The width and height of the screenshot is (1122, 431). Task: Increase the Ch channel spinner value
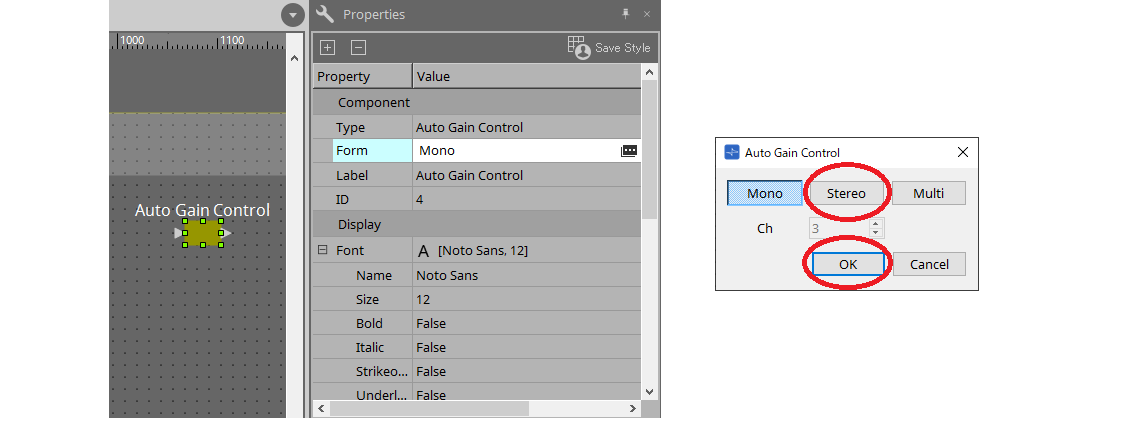(877, 224)
